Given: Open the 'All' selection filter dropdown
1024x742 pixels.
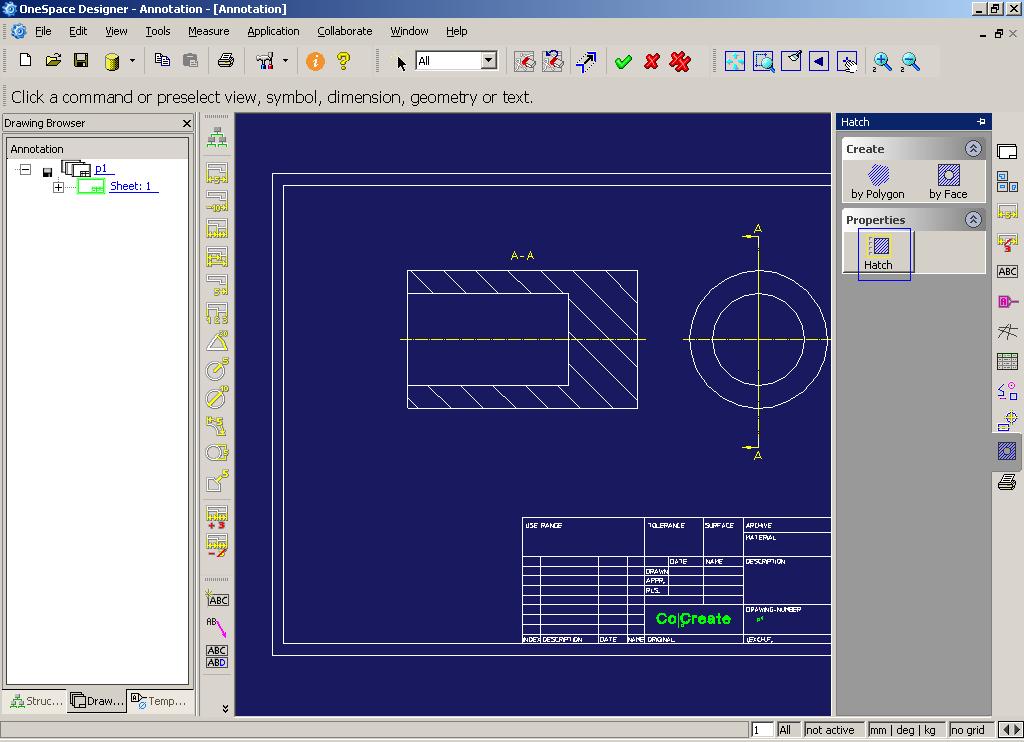Looking at the screenshot, I should 488,61.
